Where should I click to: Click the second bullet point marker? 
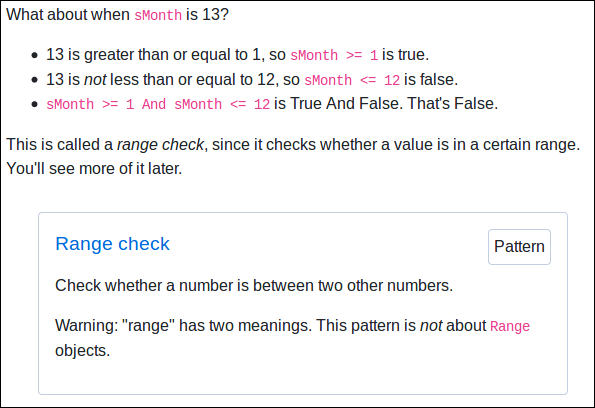point(35,80)
